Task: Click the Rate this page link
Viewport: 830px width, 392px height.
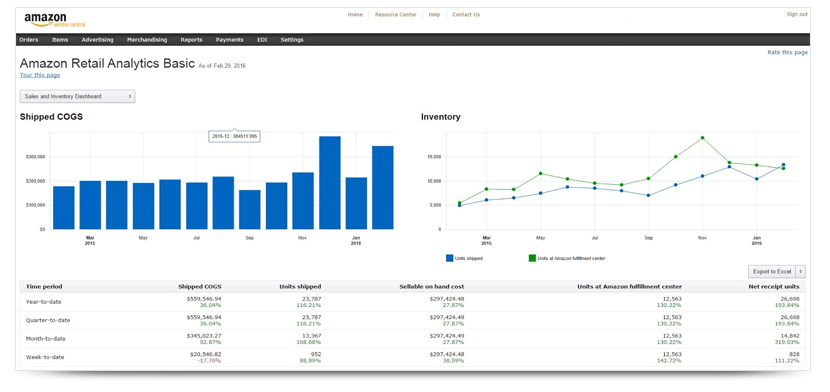Action: (x=788, y=52)
